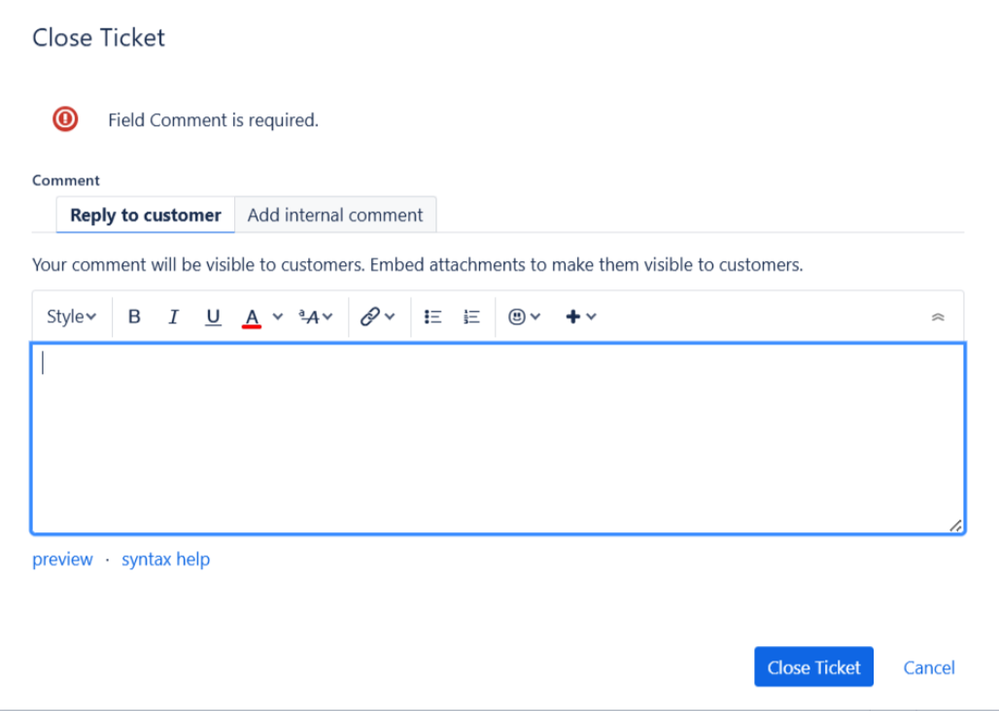999x711 pixels.
Task: Click the 'Field Comment is required.' message
Action: tap(213, 120)
